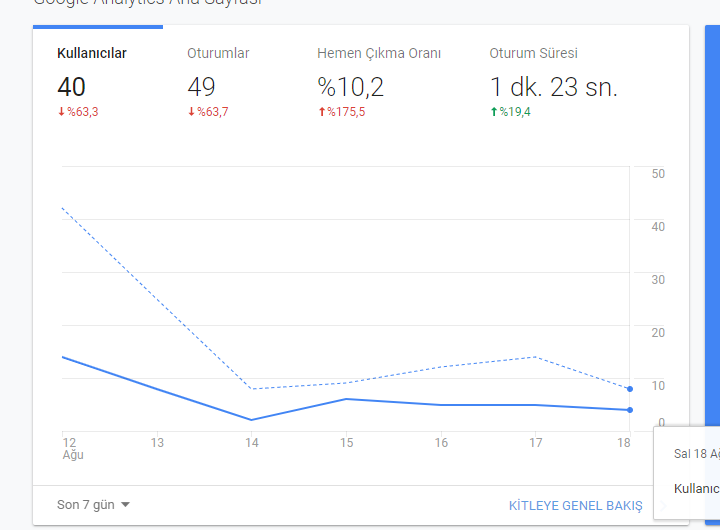720x530 pixels.
Task: Click the x-axis label 16
Action: pyautogui.click(x=441, y=443)
